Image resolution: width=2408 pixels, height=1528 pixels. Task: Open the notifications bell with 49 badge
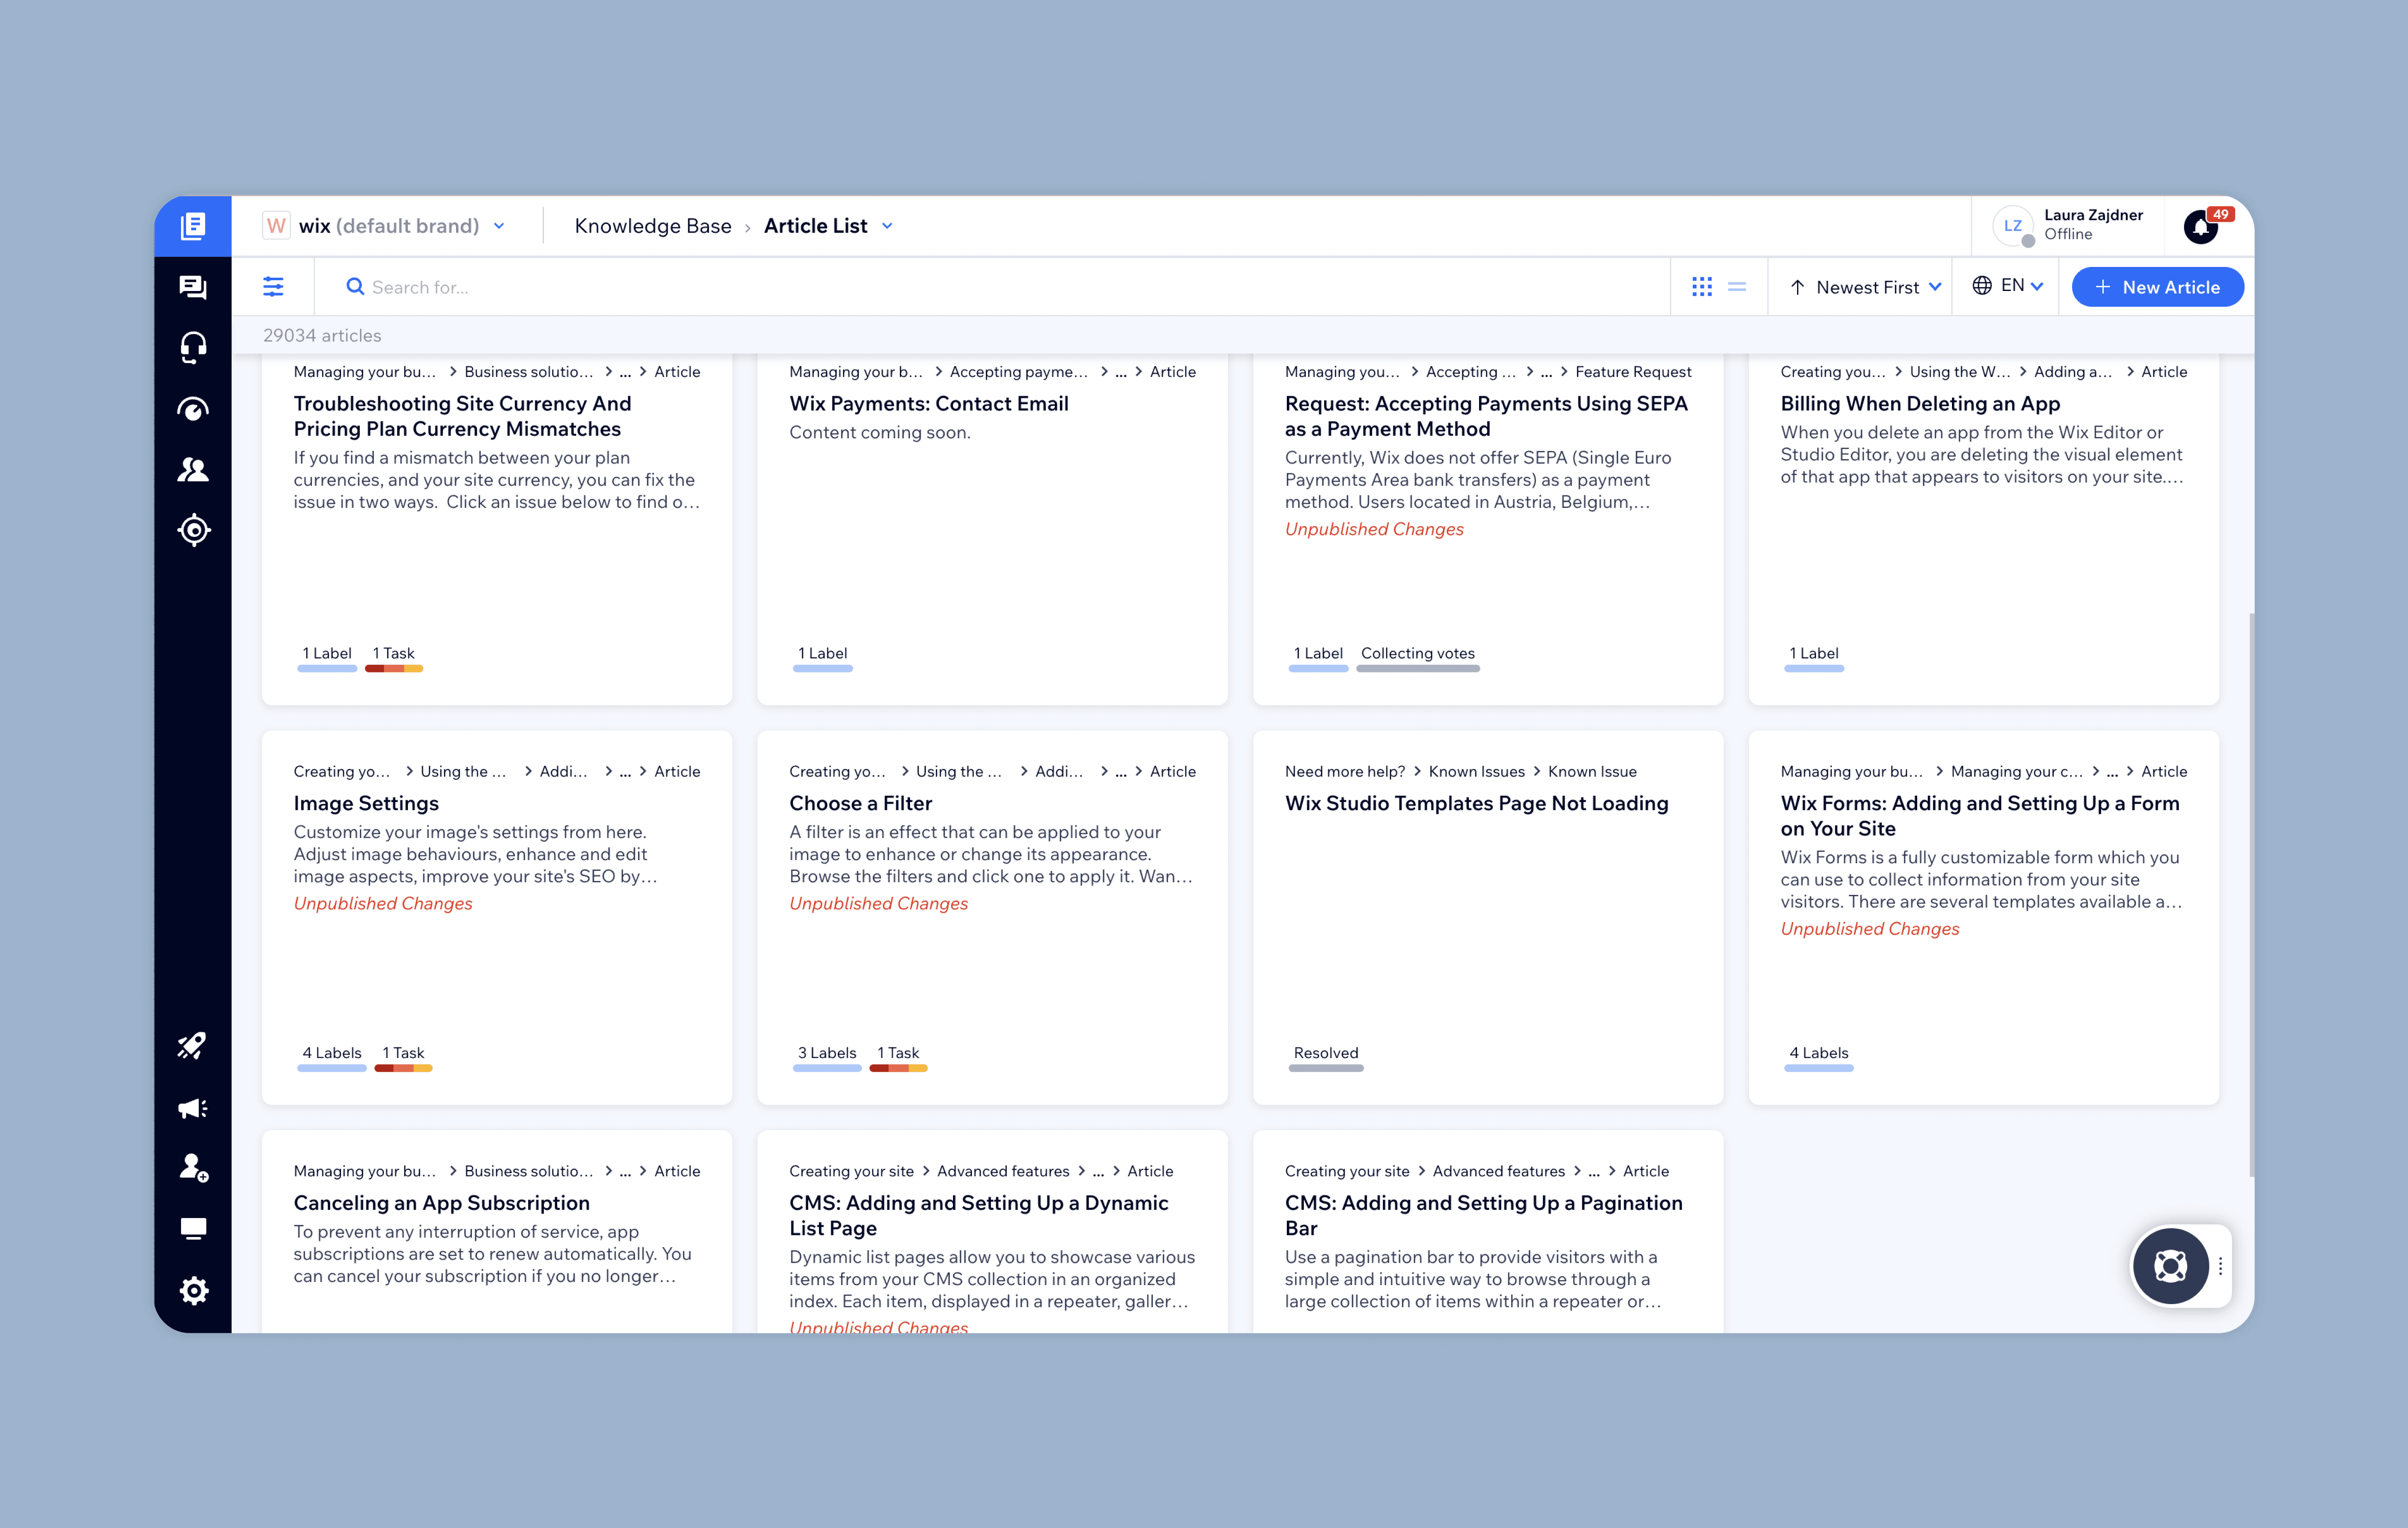click(x=2201, y=227)
